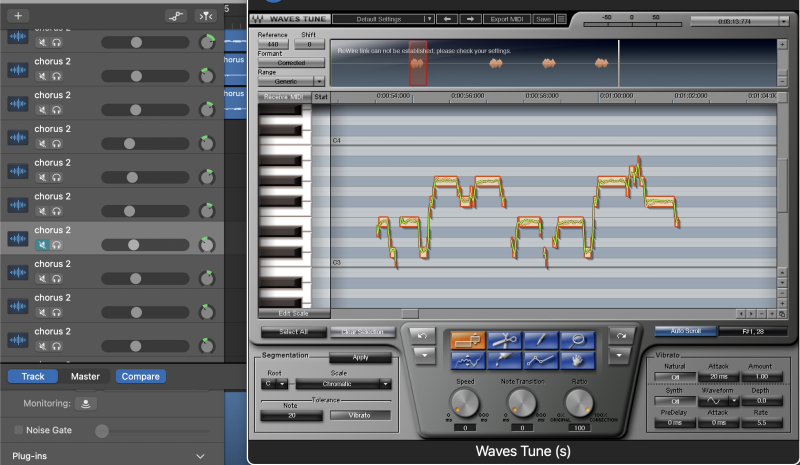Viewport: 800px width, 465px height.
Task: Click the Catch Playhead icon in track header
Action: (x=206, y=16)
